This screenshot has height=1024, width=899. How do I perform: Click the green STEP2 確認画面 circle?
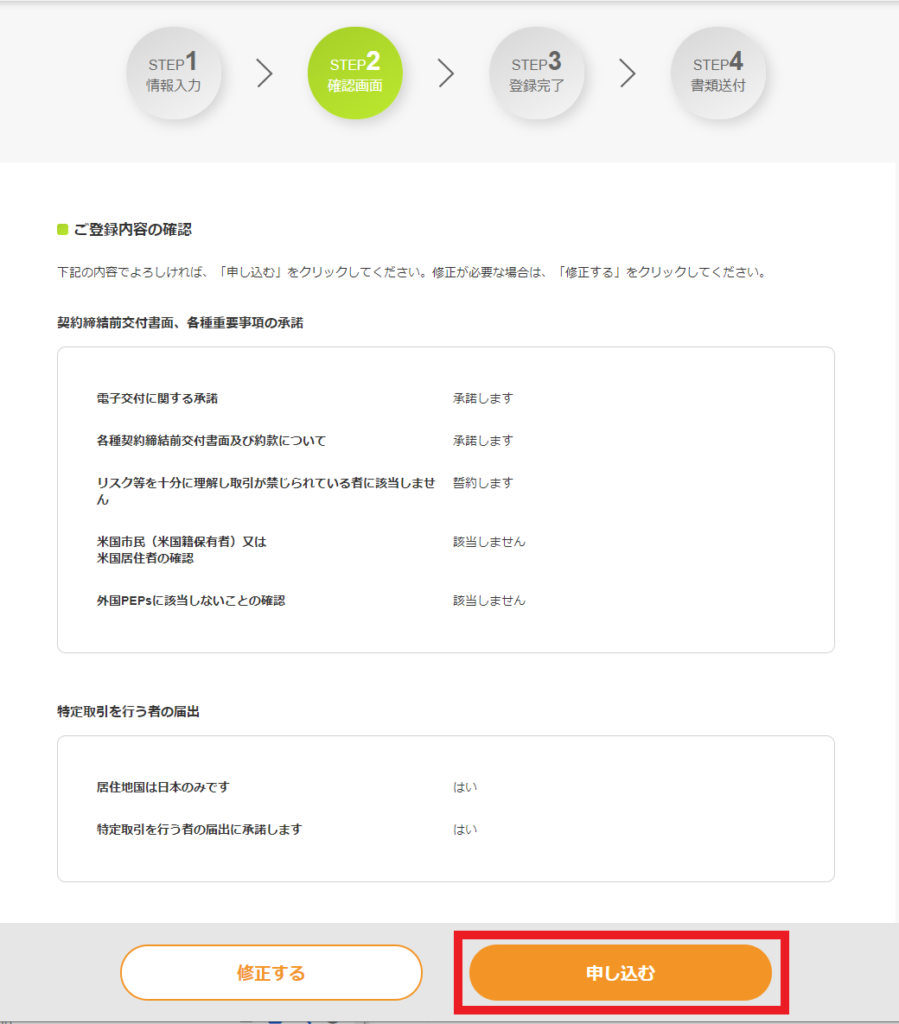355,73
